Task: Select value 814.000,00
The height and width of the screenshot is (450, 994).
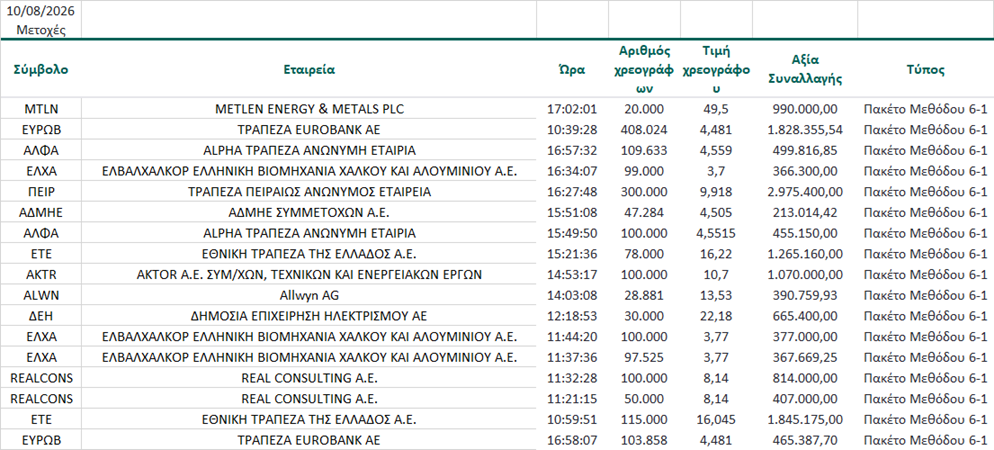Action: (805, 378)
